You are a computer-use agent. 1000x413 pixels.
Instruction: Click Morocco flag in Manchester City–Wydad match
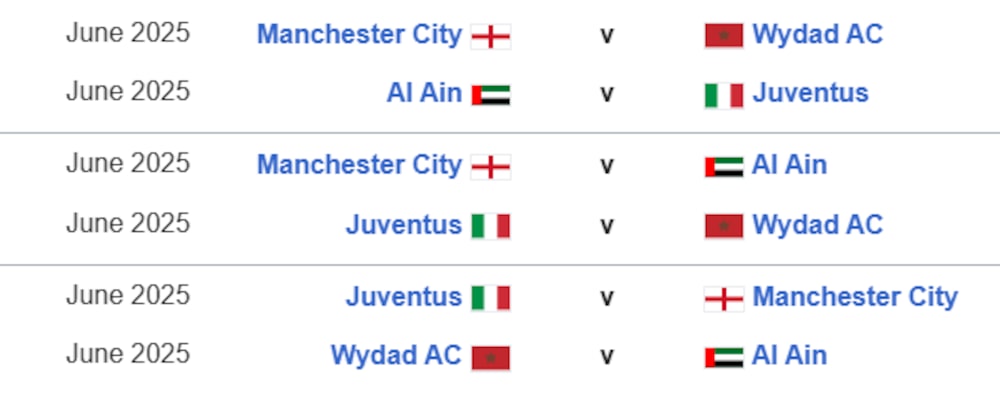(723, 36)
